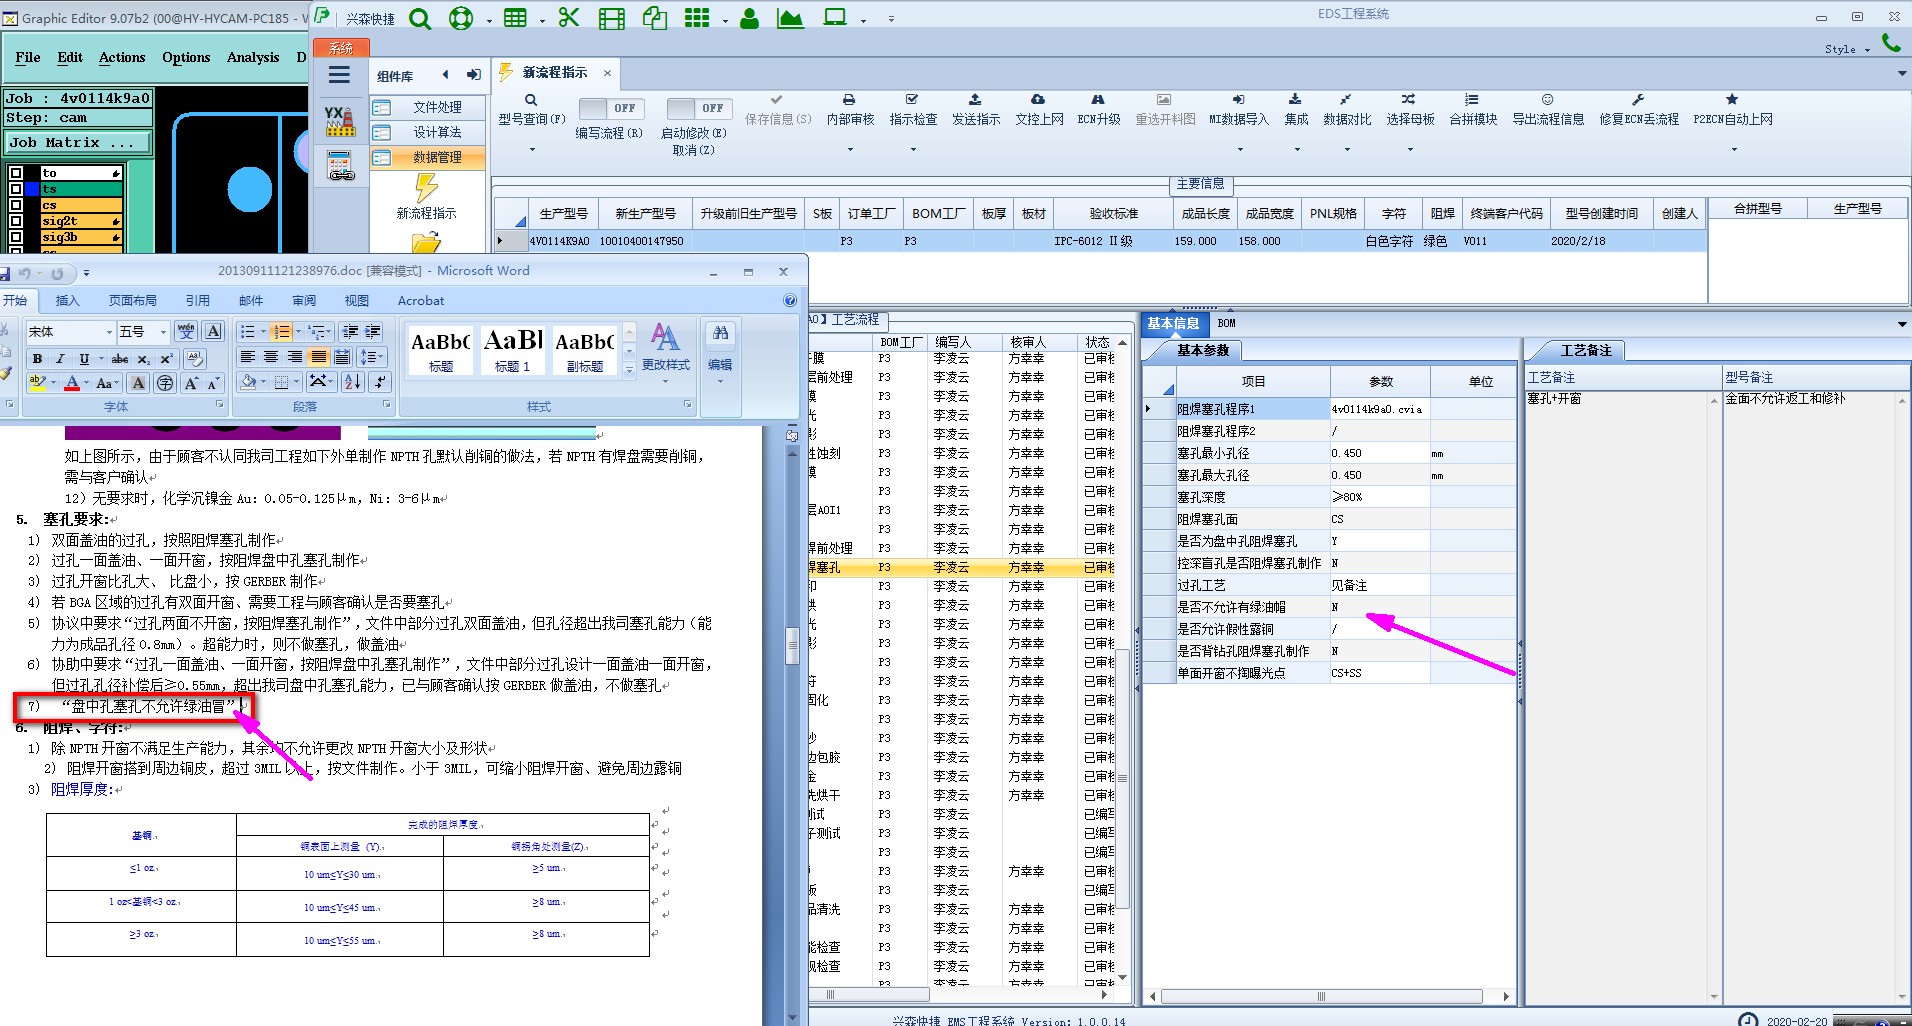Click the green user person icon

(x=748, y=18)
